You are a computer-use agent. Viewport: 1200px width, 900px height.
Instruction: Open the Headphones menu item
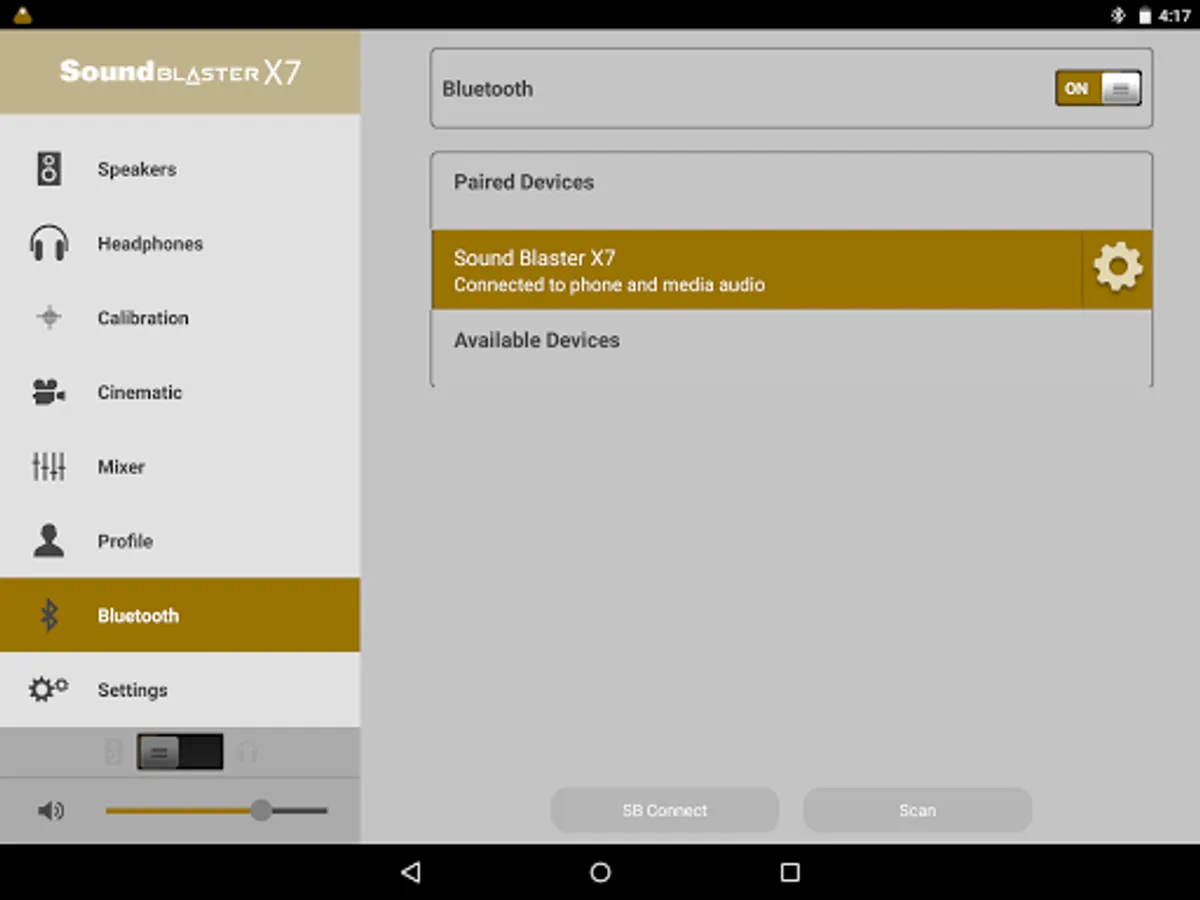[180, 244]
